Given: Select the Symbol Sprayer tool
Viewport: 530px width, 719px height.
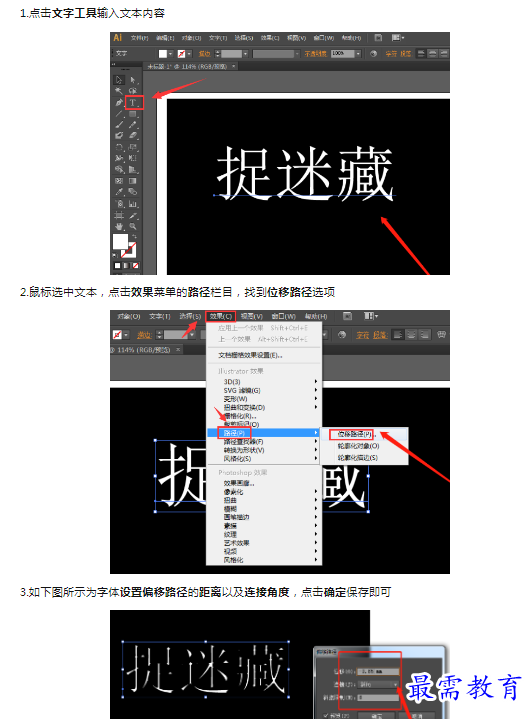Looking at the screenshot, I should point(119,204).
